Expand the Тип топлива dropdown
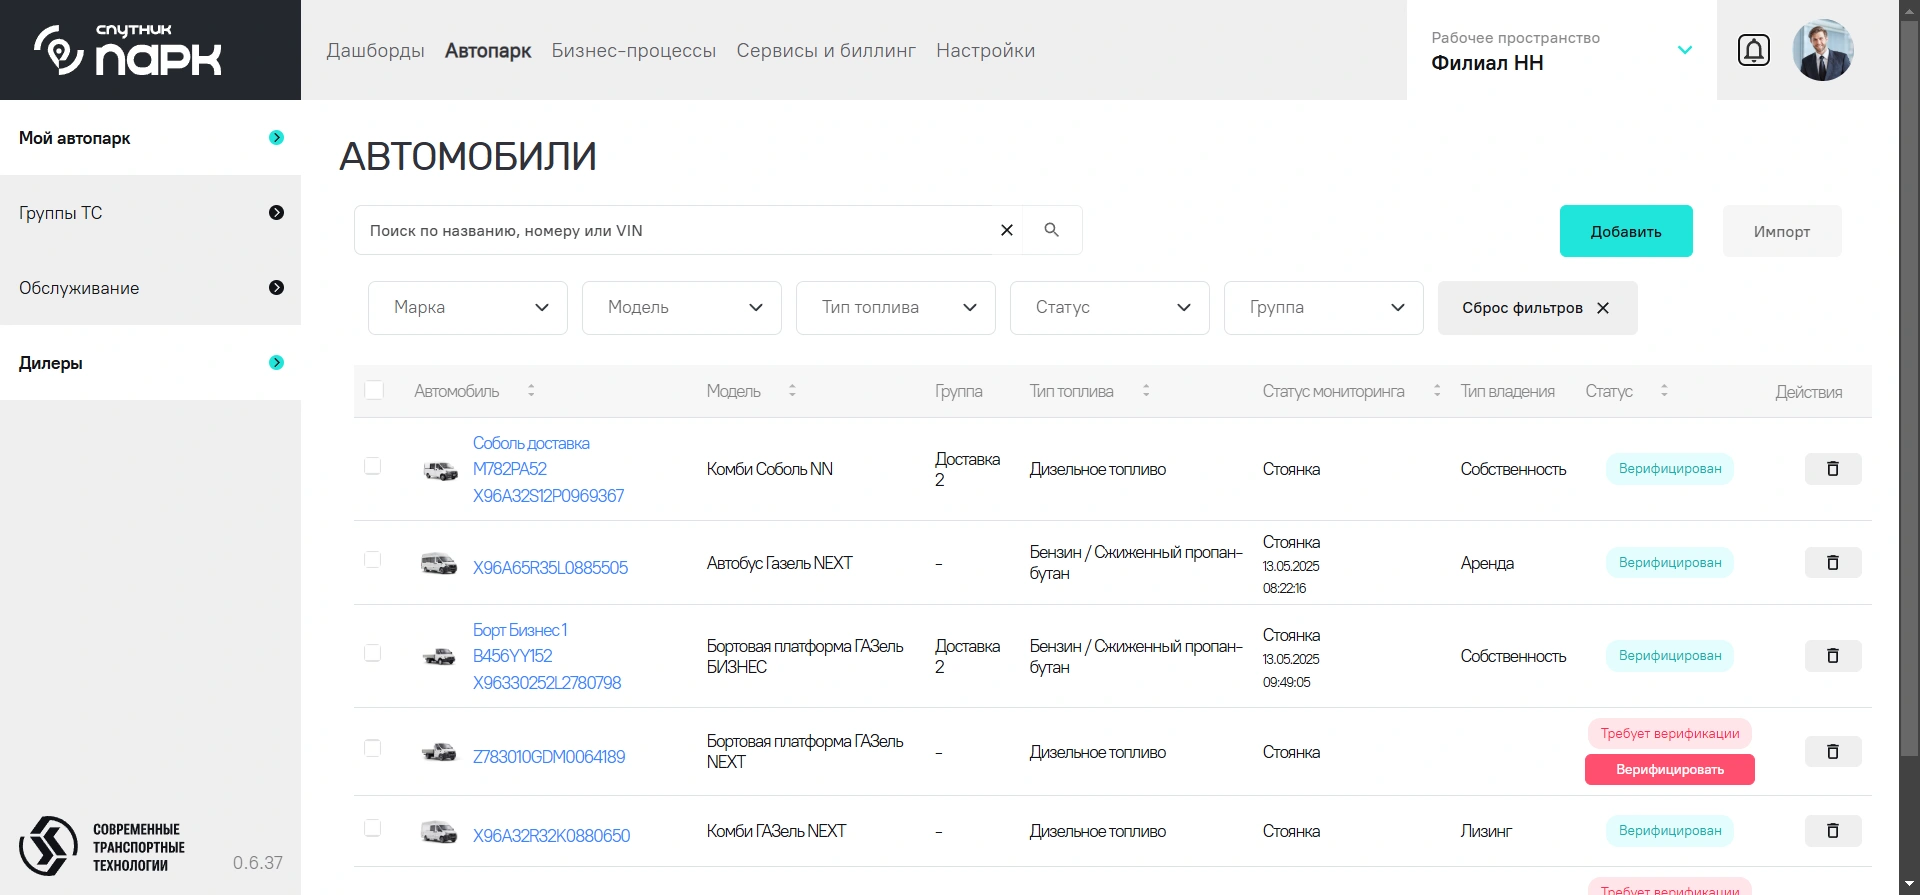The height and width of the screenshot is (895, 1920). (895, 308)
